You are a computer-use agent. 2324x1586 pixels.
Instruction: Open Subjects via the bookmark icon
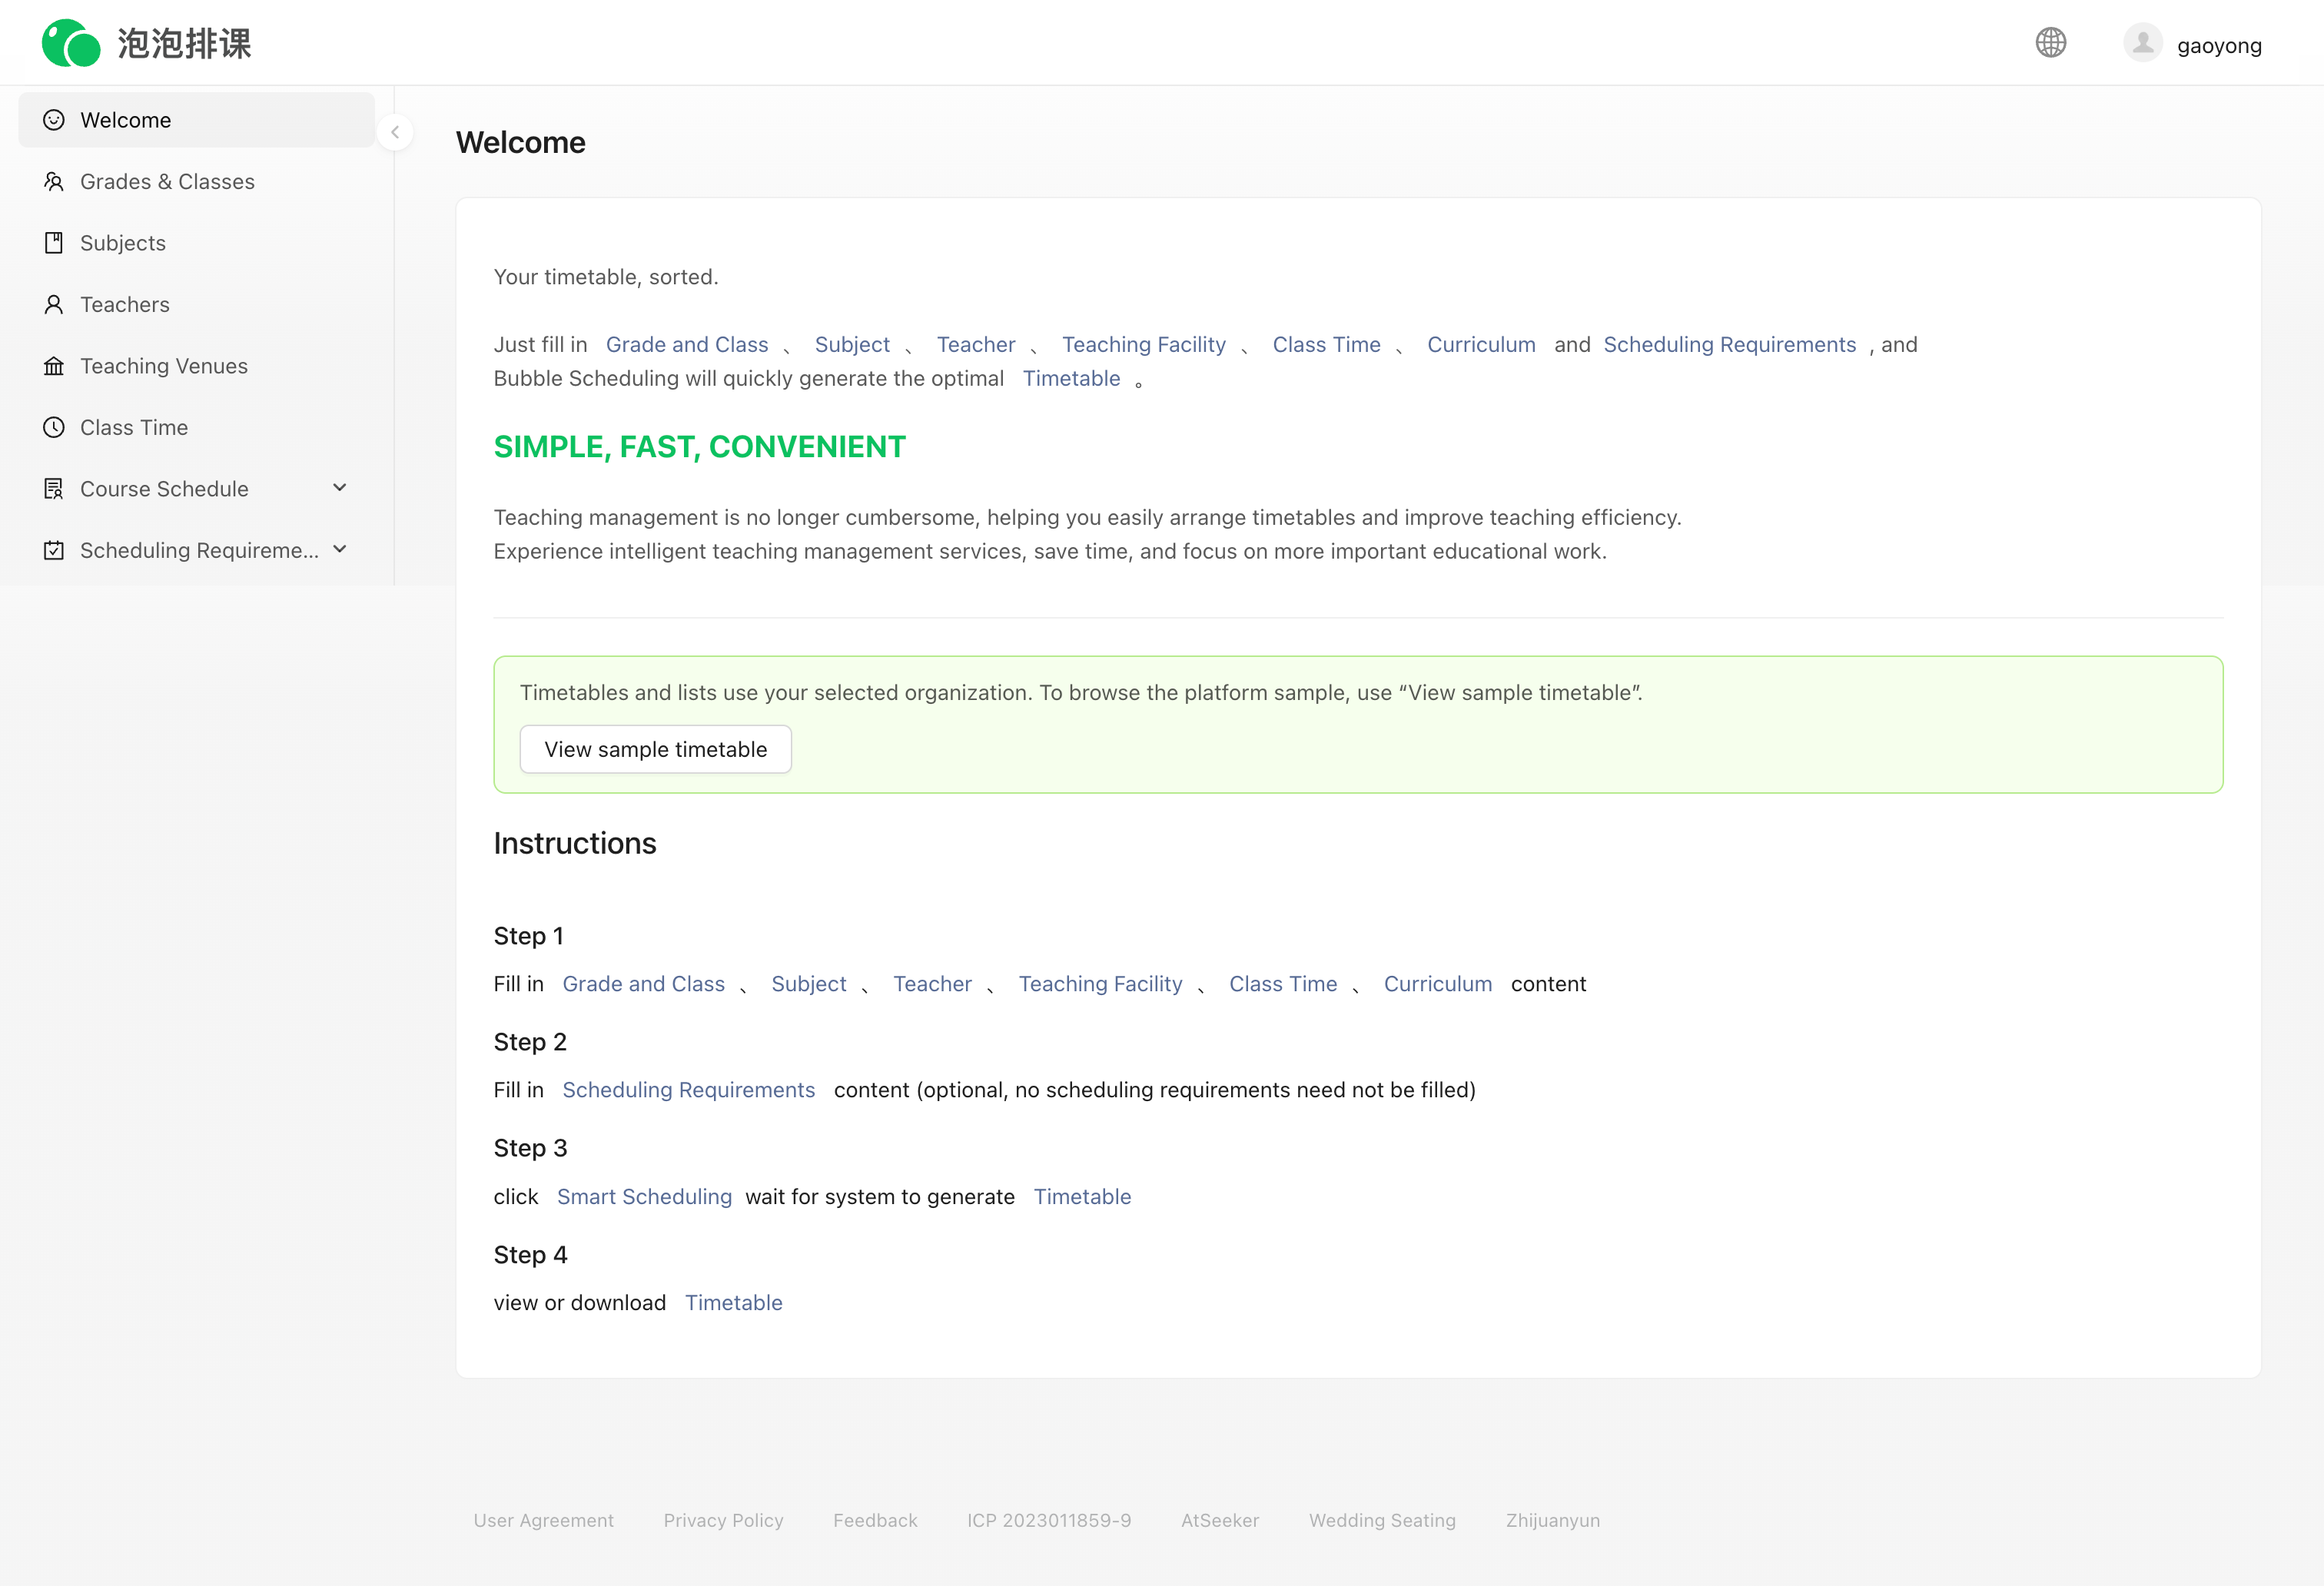pyautogui.click(x=54, y=242)
